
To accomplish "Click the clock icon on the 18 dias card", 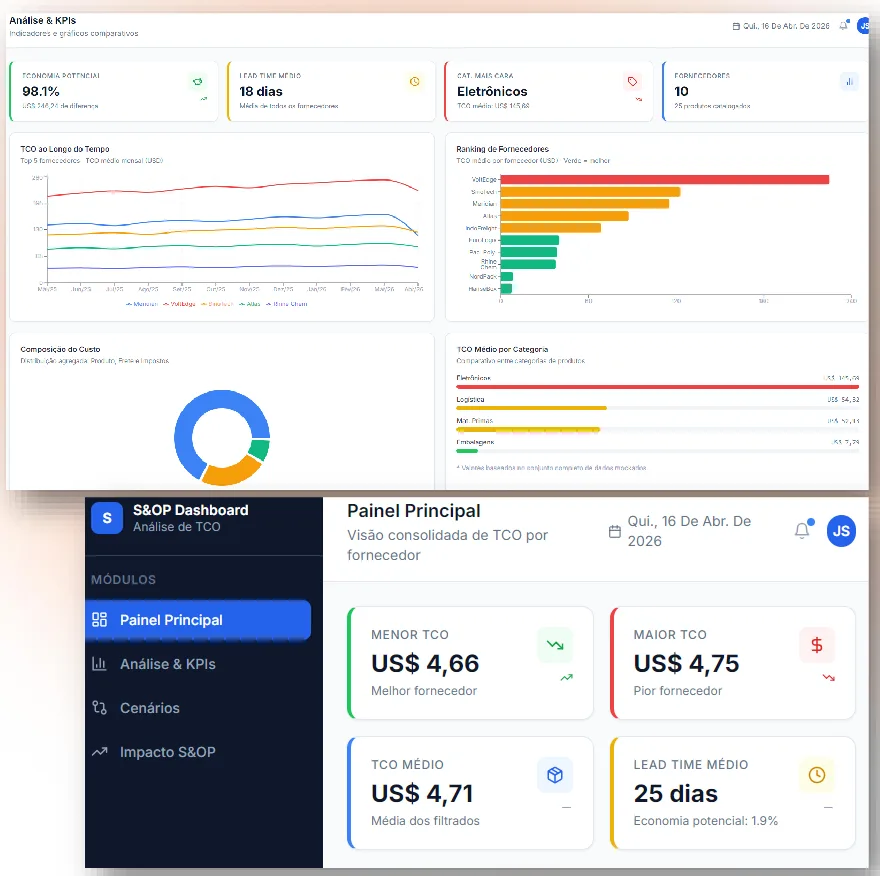I will pos(415,82).
